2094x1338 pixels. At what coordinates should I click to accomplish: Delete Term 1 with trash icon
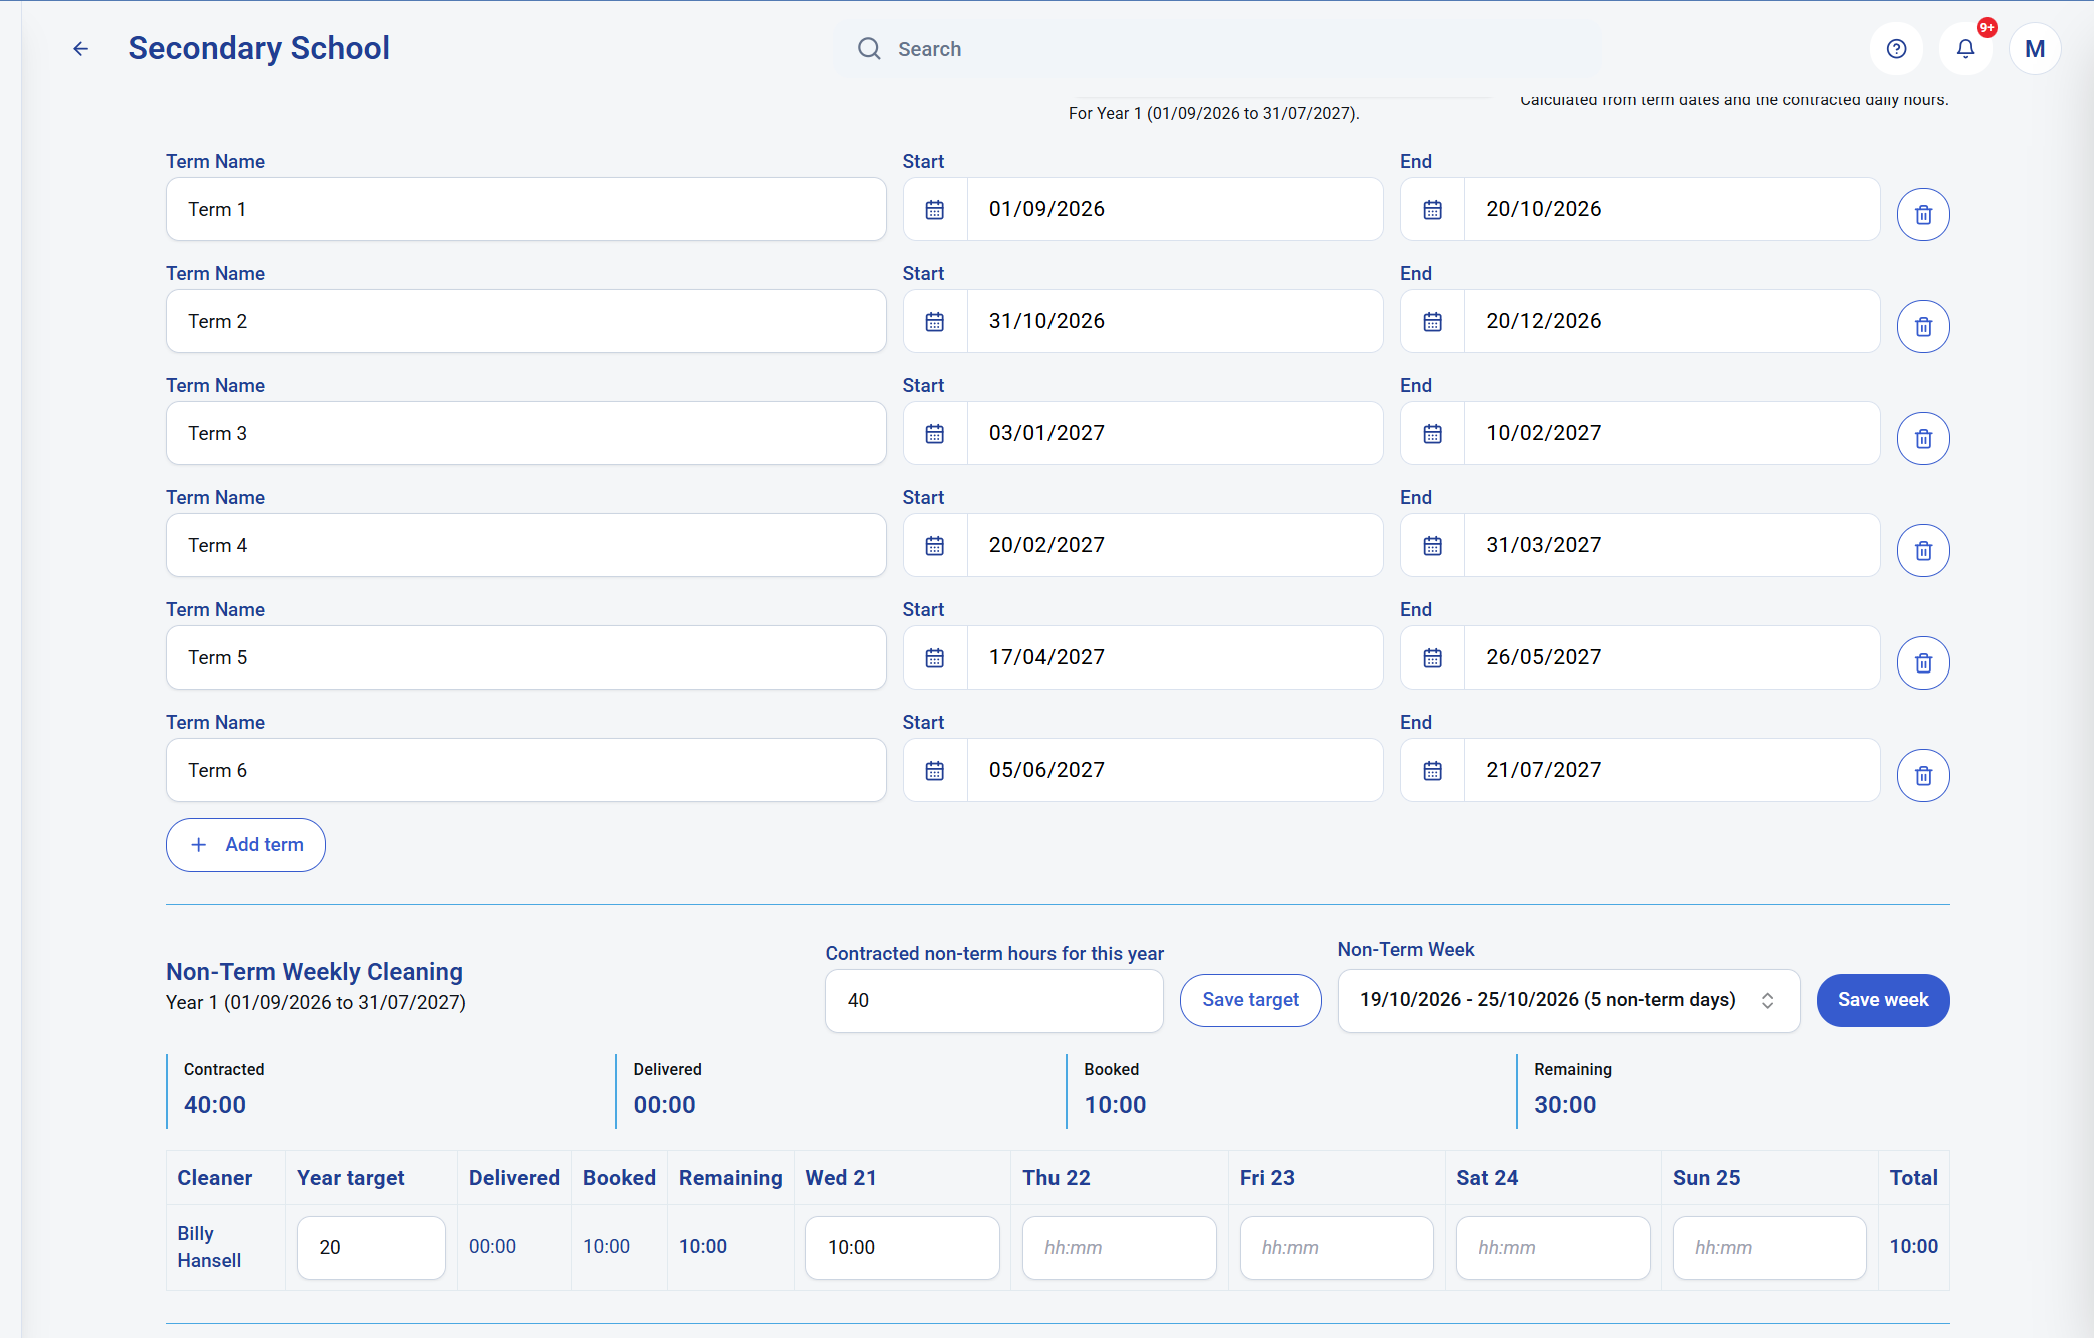(1923, 214)
